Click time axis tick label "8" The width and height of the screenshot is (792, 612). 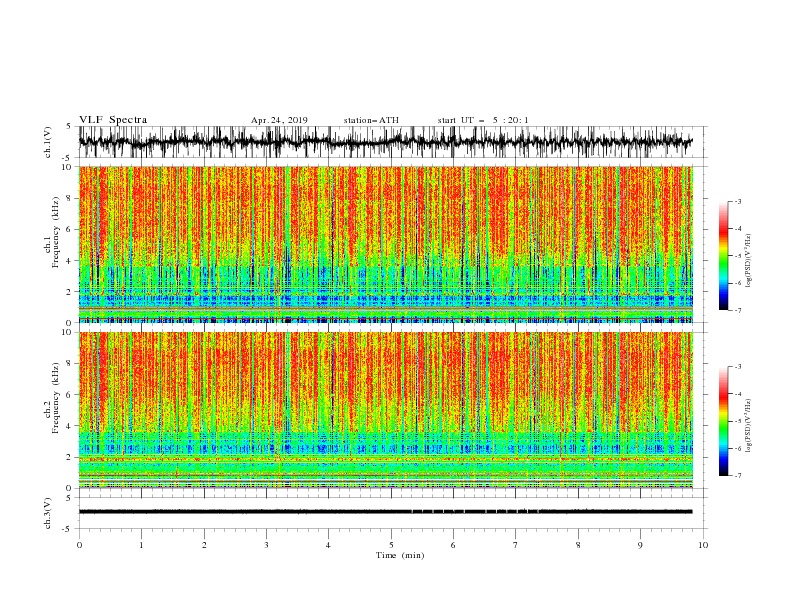[578, 545]
